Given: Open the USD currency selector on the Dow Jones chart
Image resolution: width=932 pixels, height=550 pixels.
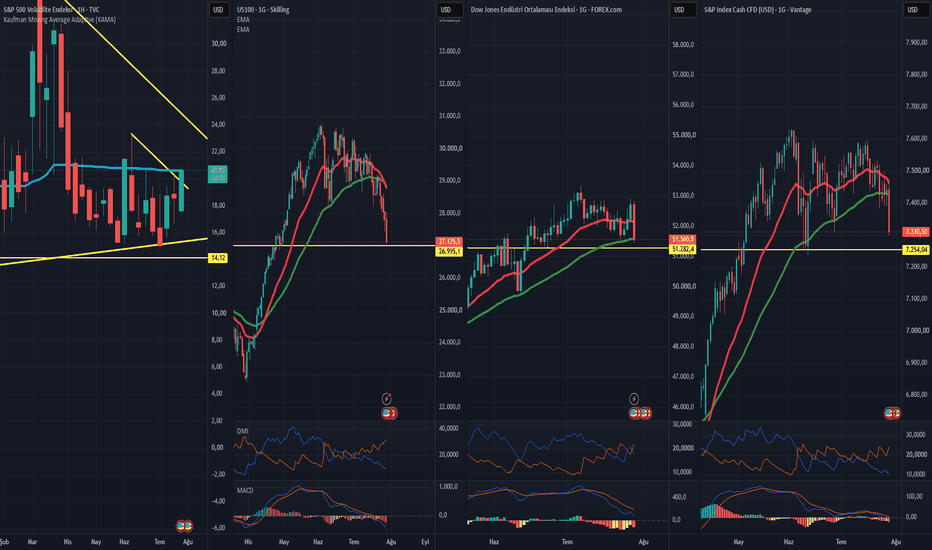Looking at the screenshot, I should [679, 10].
